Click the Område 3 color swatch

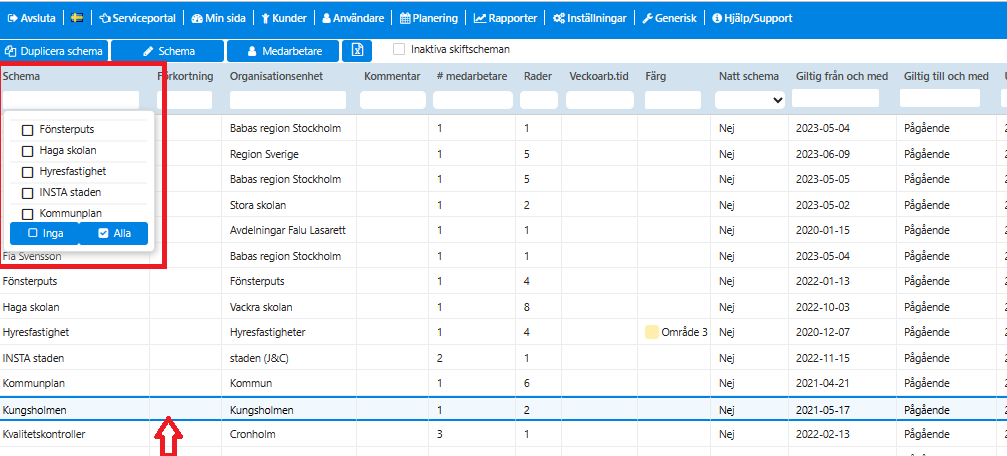[652, 332]
